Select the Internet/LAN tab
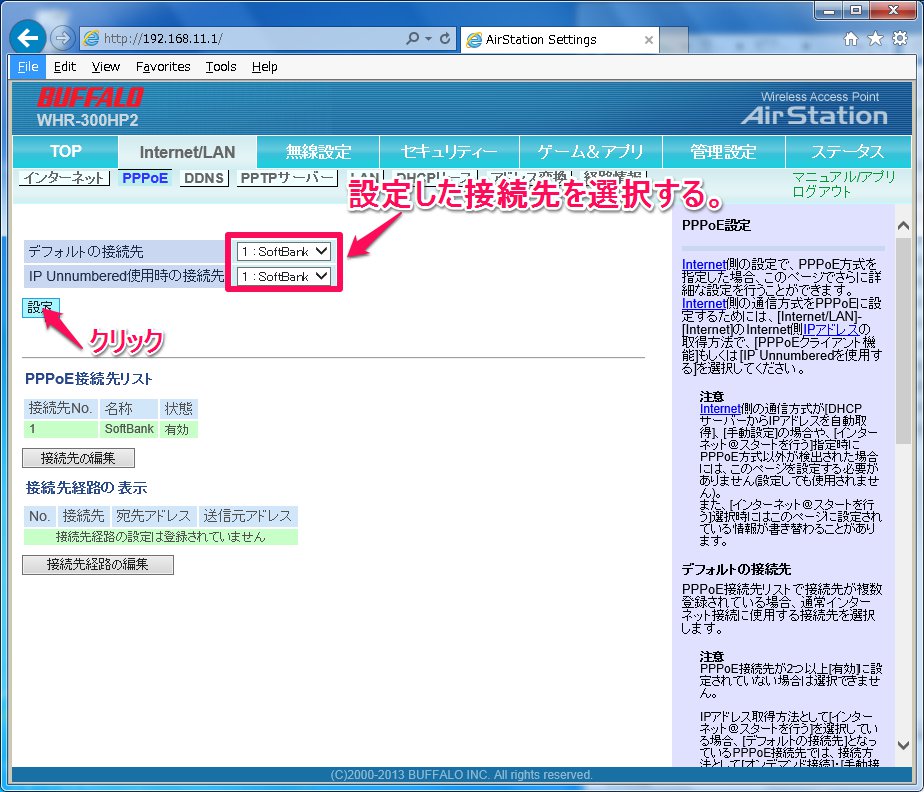 pyautogui.click(x=187, y=152)
